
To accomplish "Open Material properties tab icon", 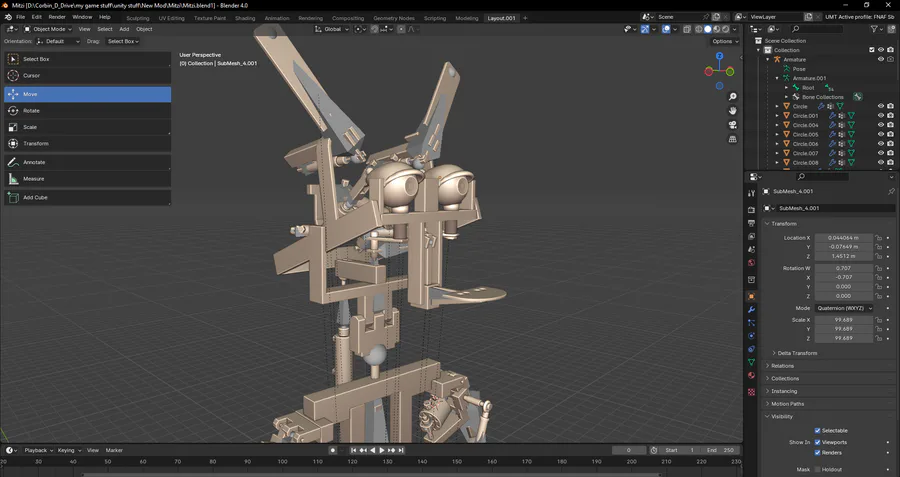I will point(751,375).
